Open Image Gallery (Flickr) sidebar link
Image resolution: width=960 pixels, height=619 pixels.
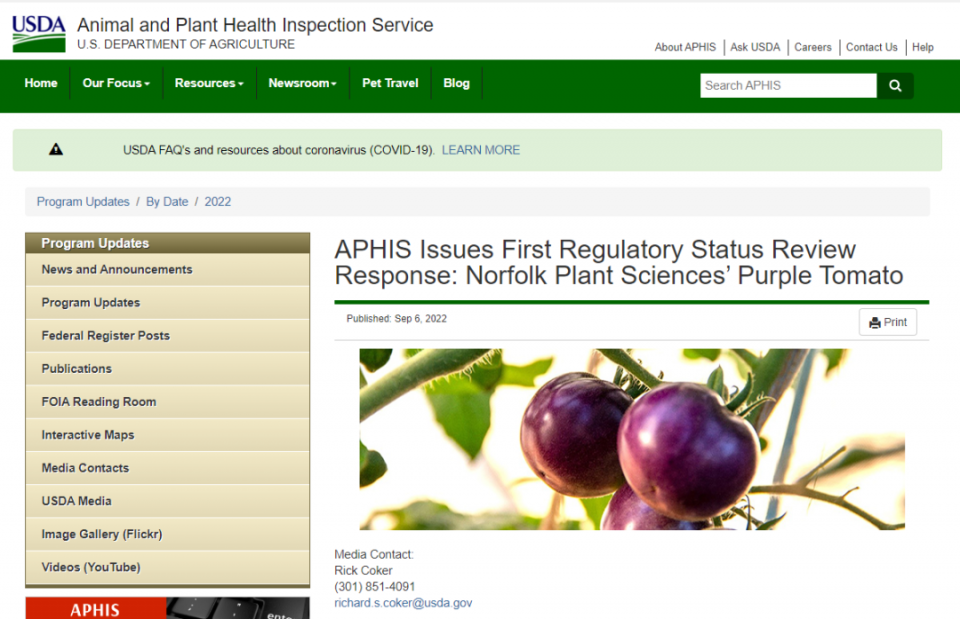click(x=102, y=534)
